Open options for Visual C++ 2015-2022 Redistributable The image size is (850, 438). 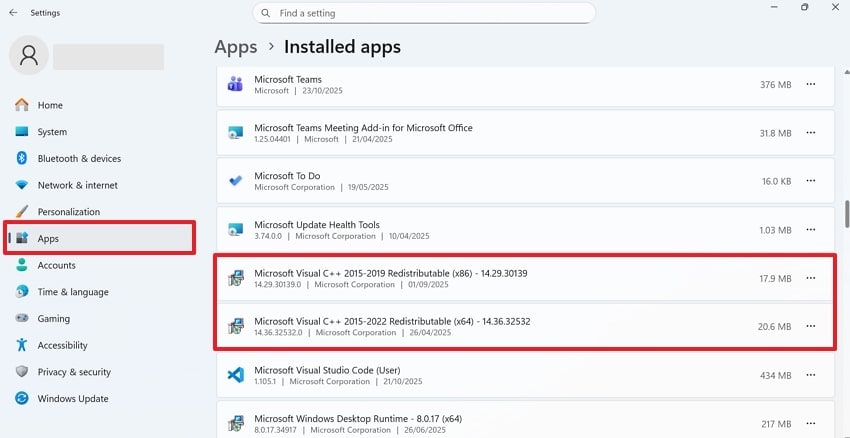coord(810,326)
